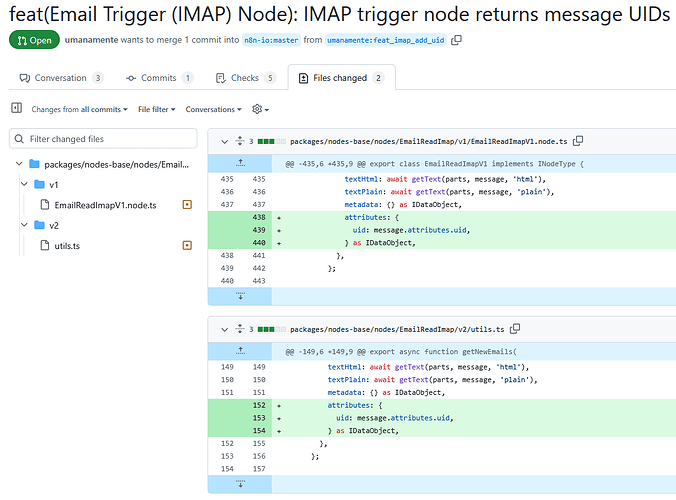Toggle the file tree sidebar
This screenshot has width=676, height=500.
point(16,108)
